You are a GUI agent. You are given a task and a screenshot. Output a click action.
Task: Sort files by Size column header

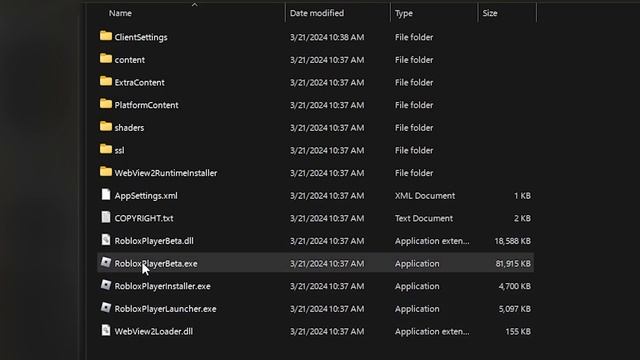pos(490,13)
